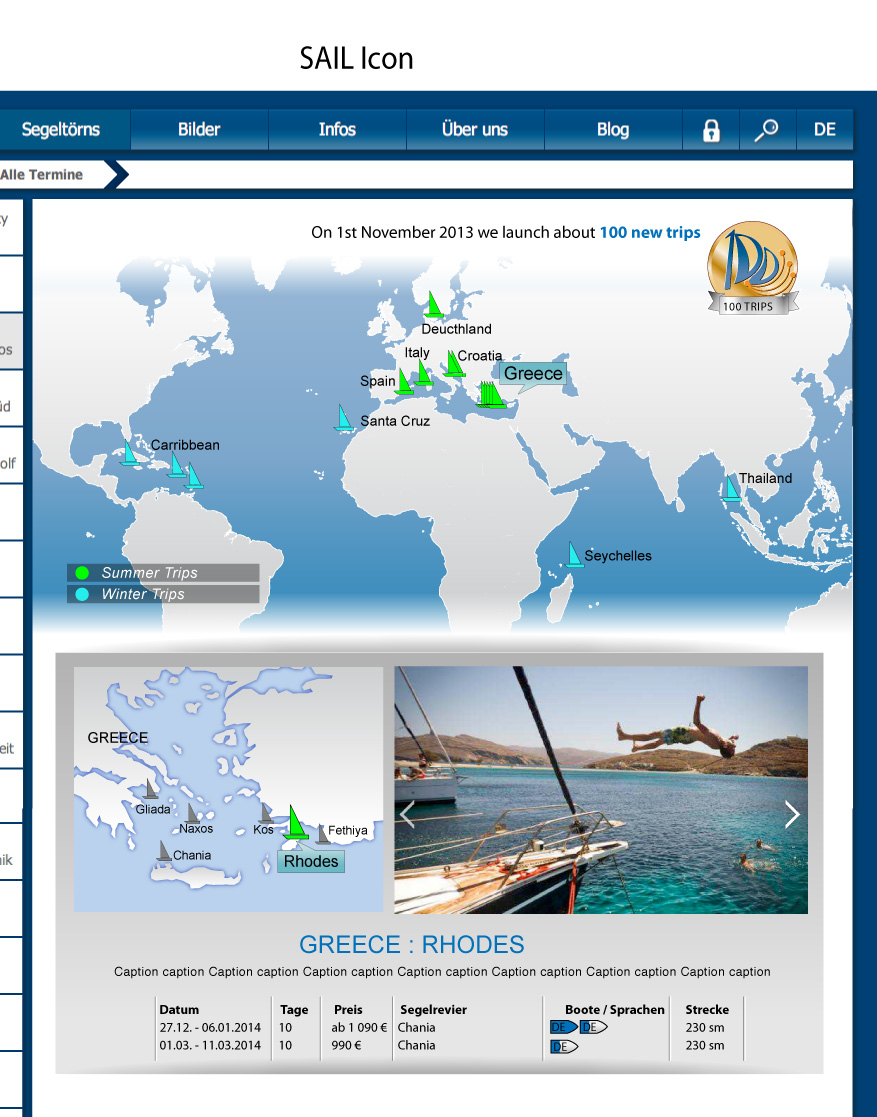This screenshot has height=1117, width=877.
Task: Select the 01.03. - 11.03.2014 date row
Action: (210, 1045)
